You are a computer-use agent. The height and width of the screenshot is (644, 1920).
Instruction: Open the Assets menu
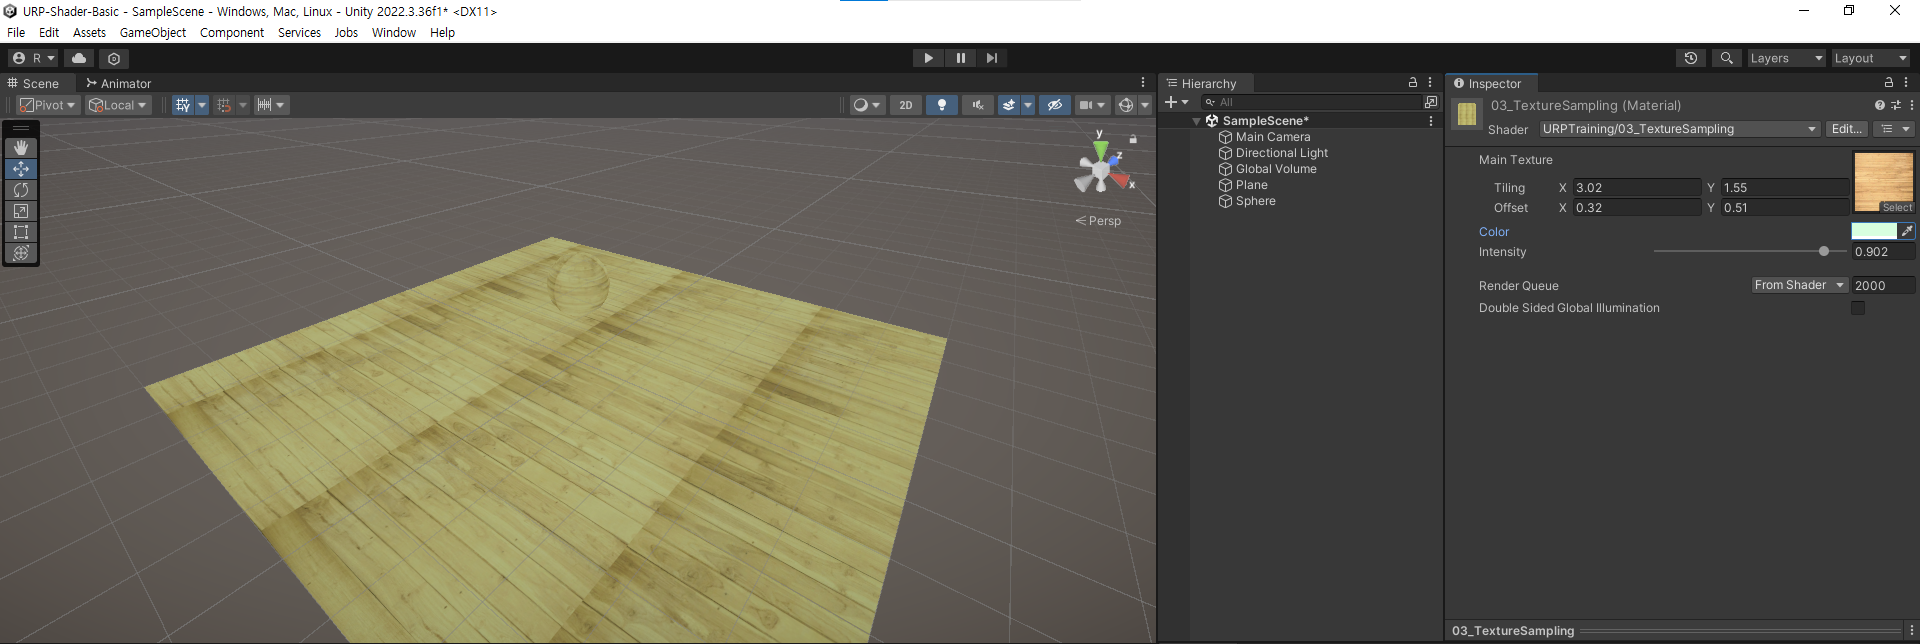[89, 33]
